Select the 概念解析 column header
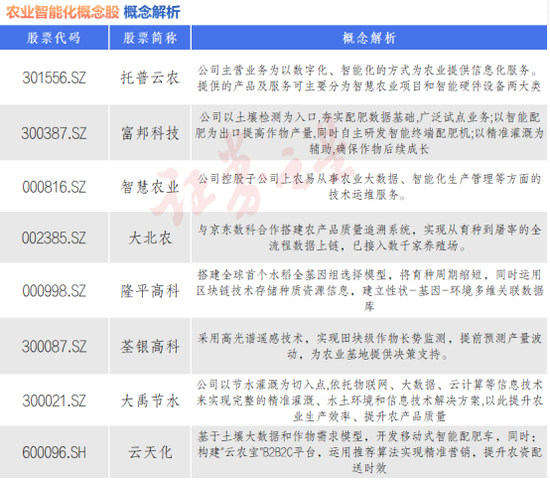 (369, 38)
